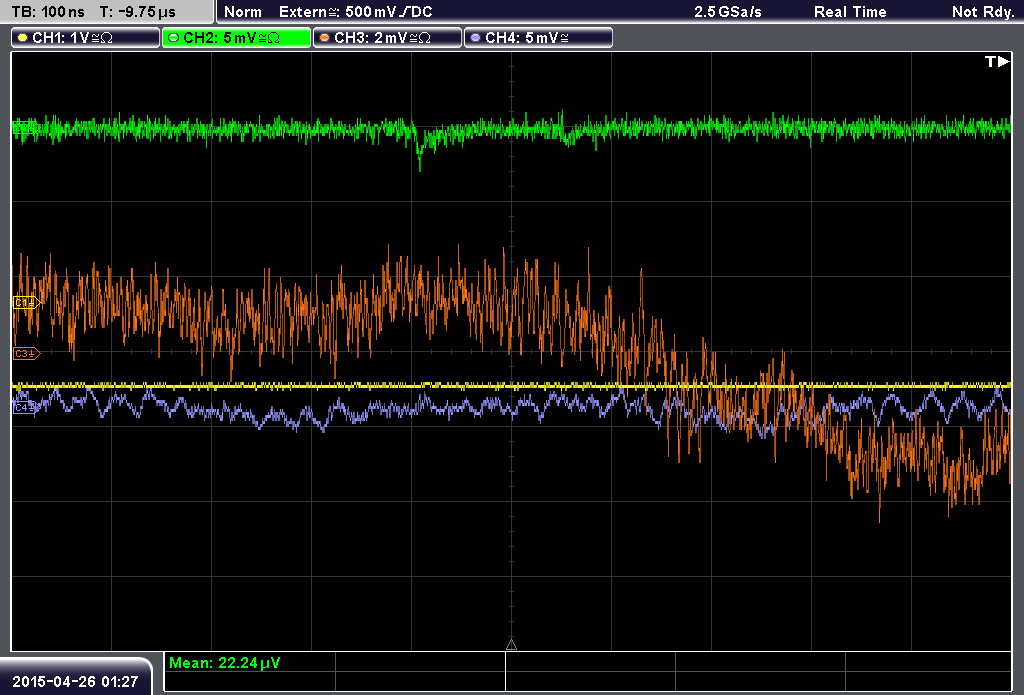Click the T: -9.75 µs trigger offset readout
Screen dimensions: 1024x695
coord(138,12)
